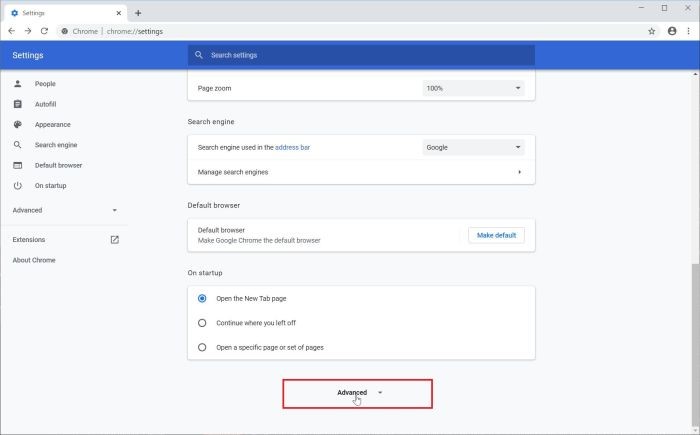Click the Appearance palette icon
The width and height of the screenshot is (700, 435).
[x=17, y=125]
